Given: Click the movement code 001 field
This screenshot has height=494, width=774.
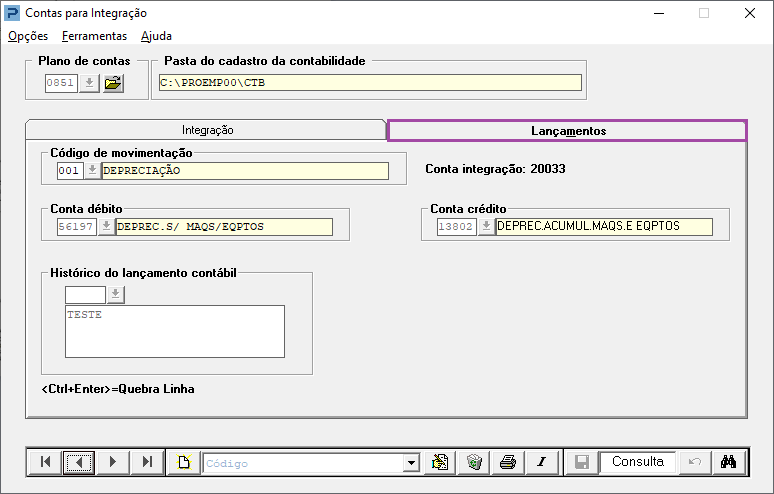Looking at the screenshot, I should coord(70,171).
